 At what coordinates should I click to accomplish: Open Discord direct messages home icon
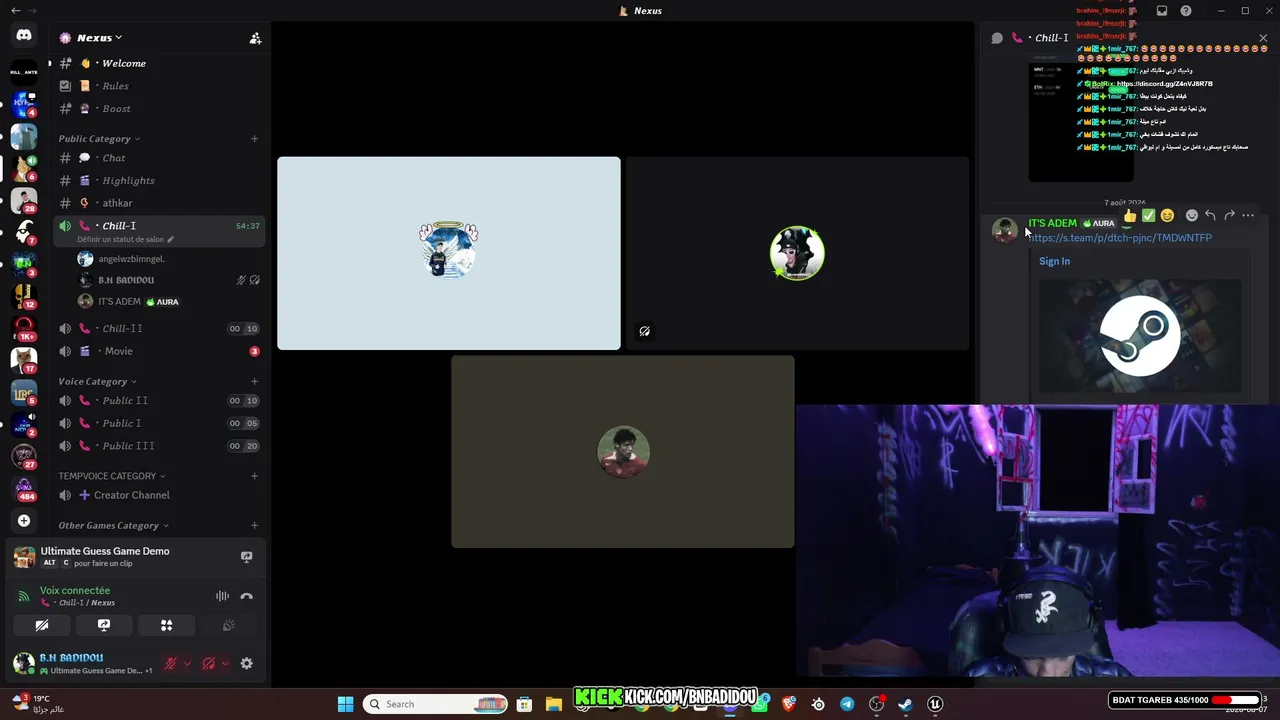coord(24,35)
